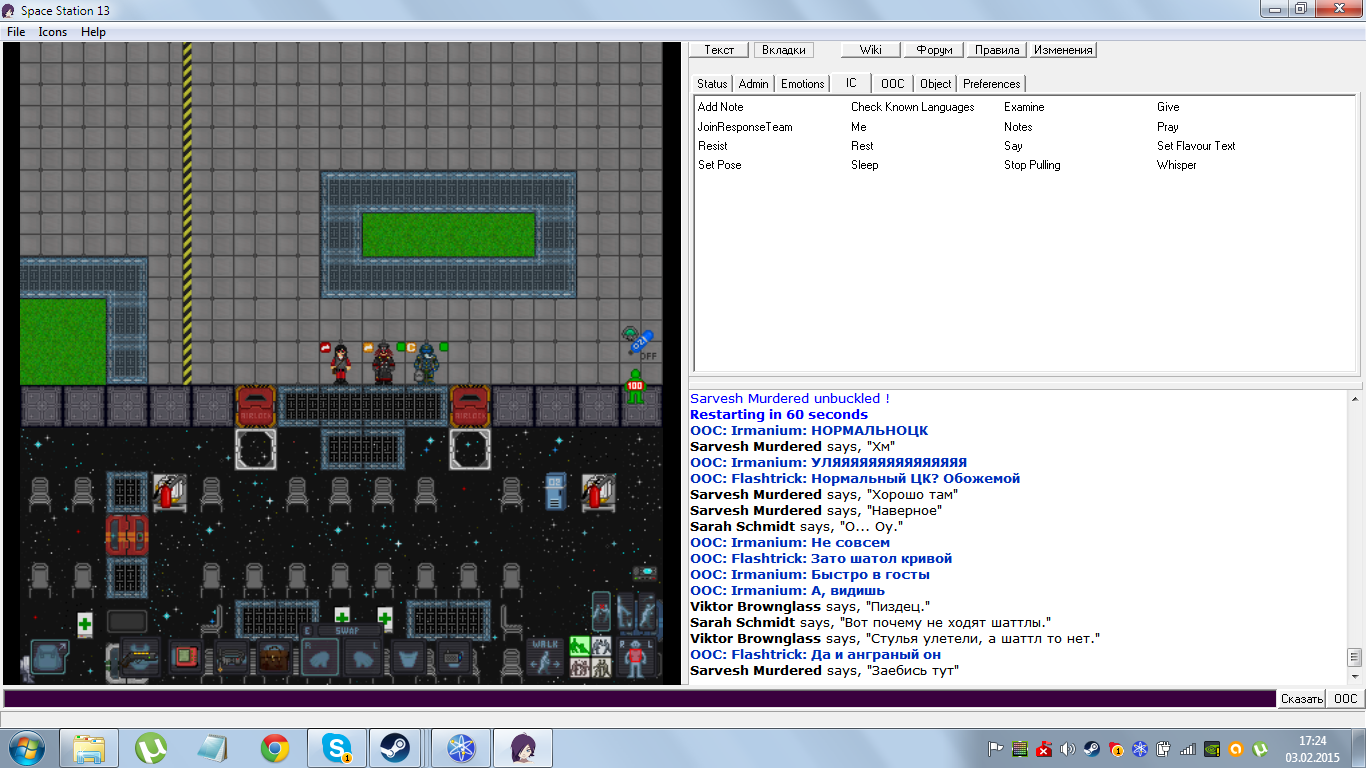Click the belt slot in the HUD
Viewport: 1366px width, 768px height.
(x=231, y=656)
